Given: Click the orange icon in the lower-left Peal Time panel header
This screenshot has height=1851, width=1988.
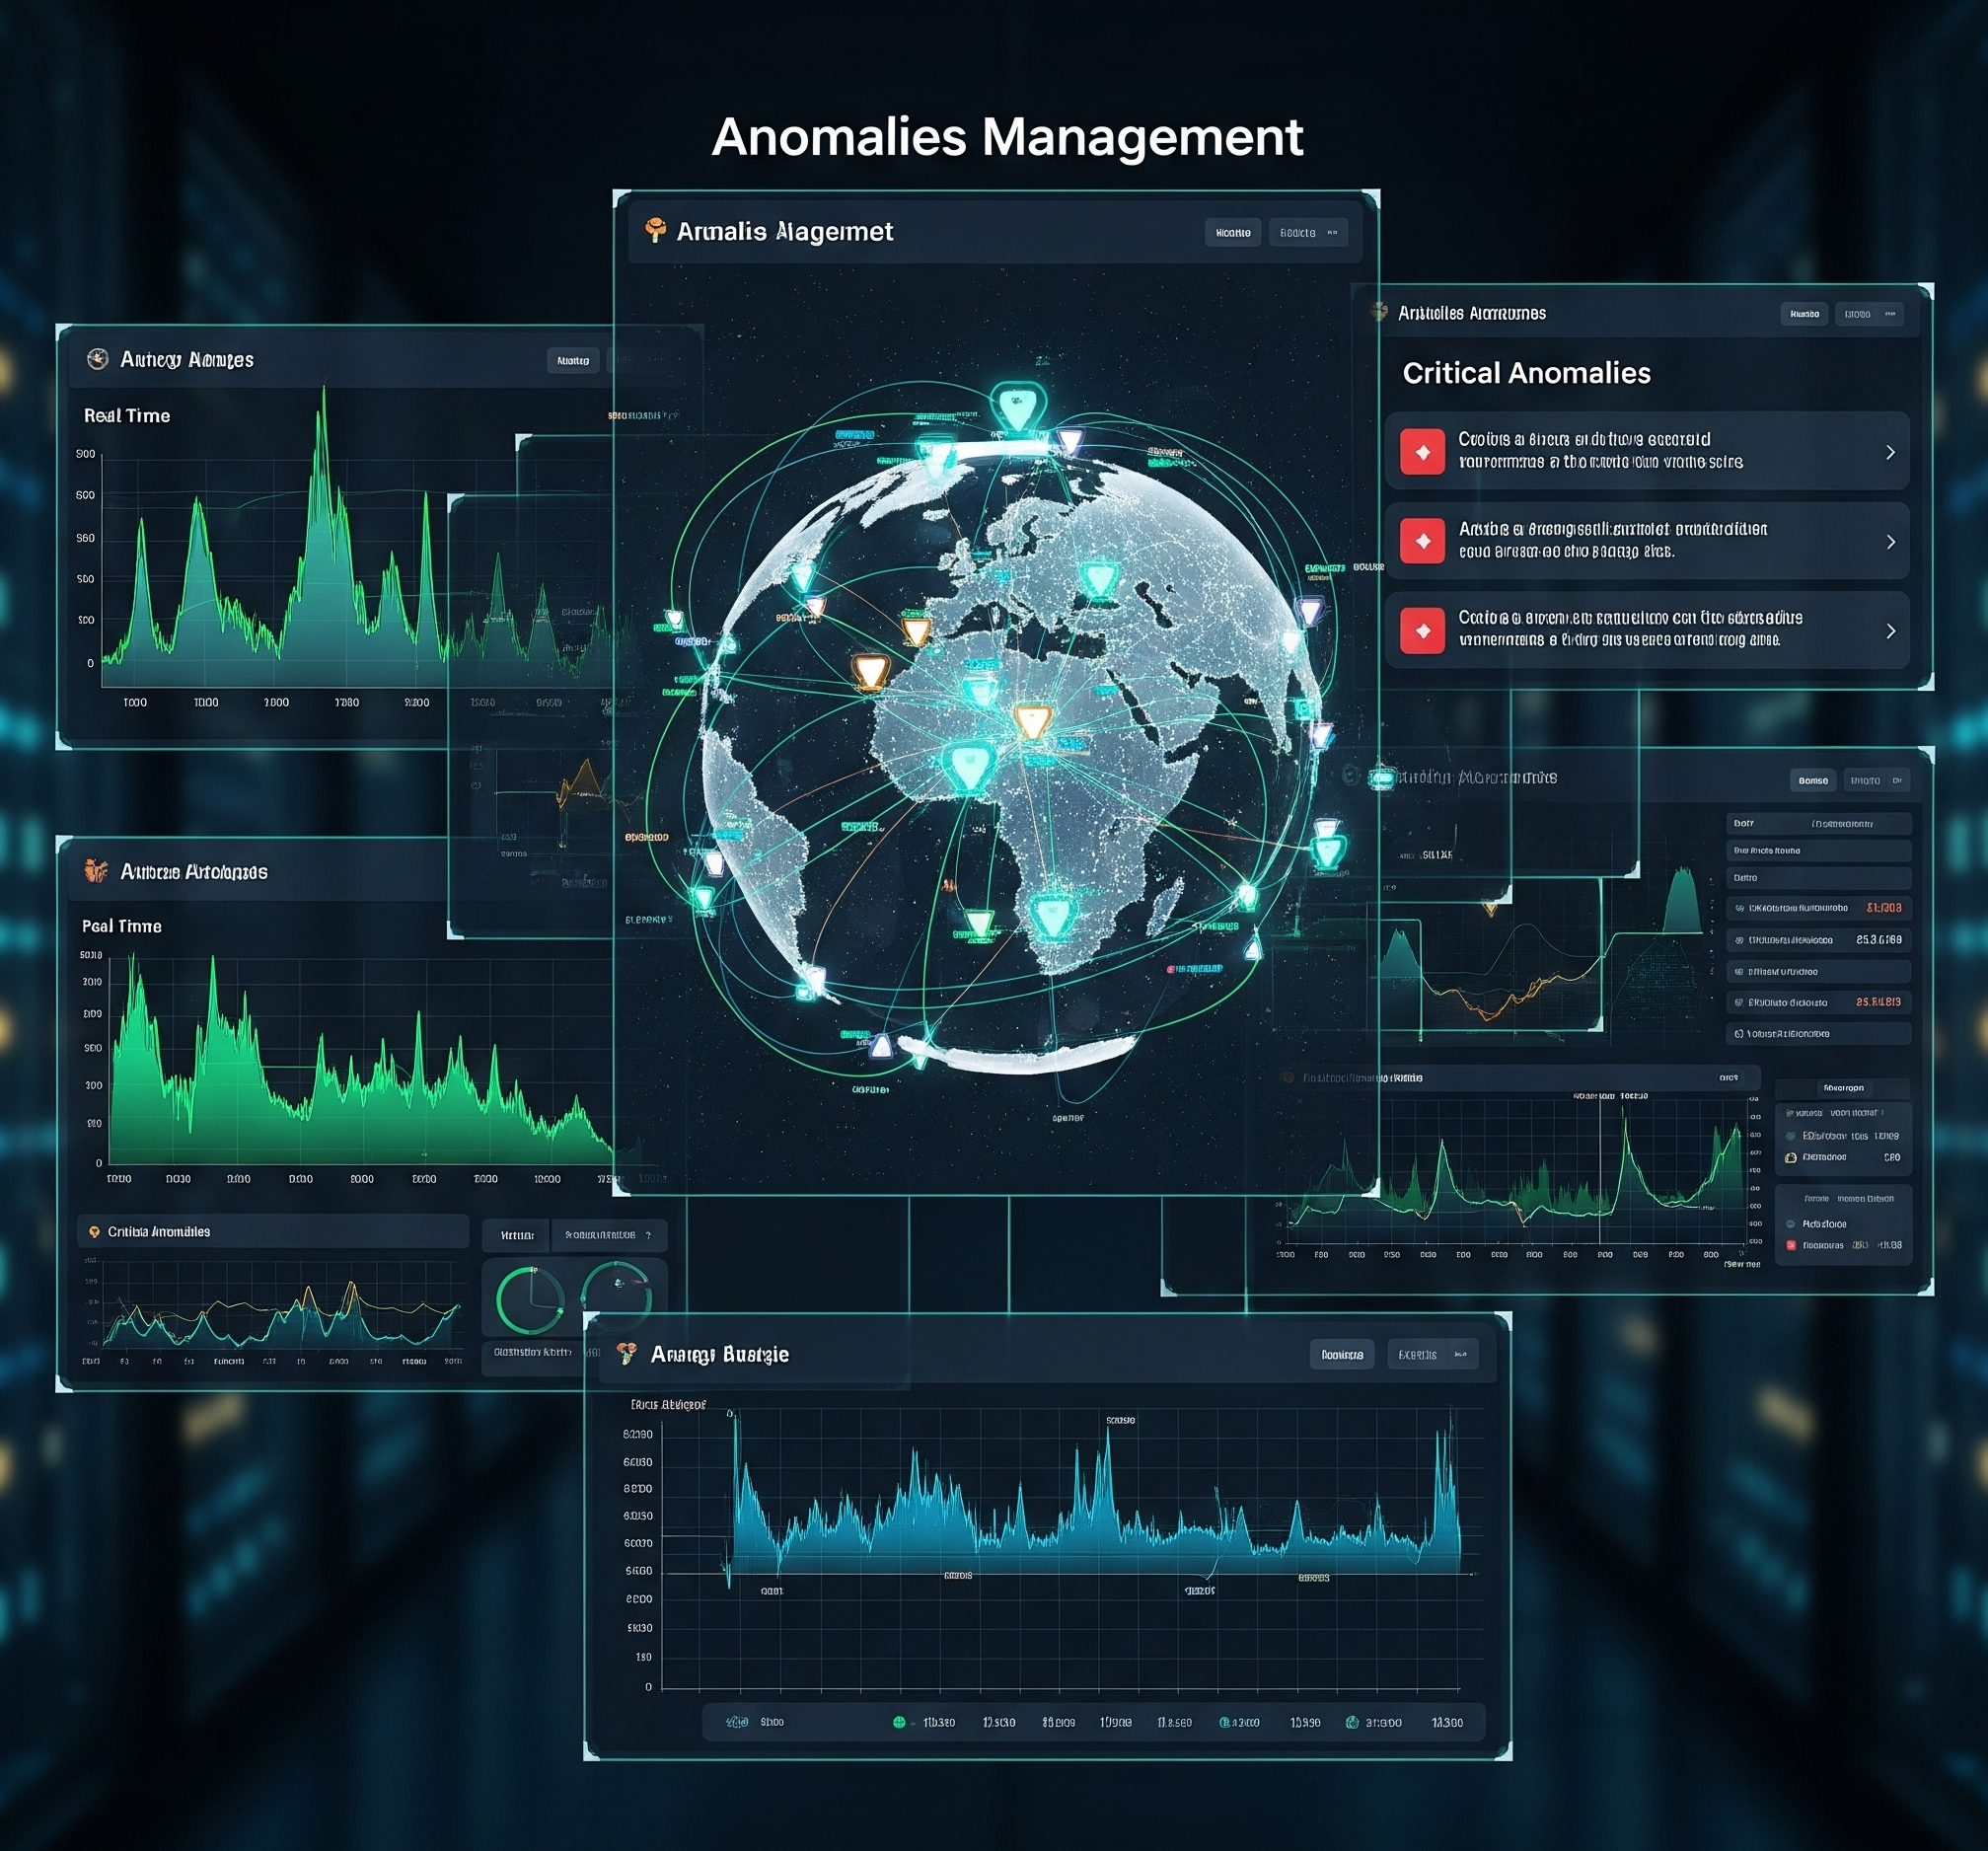Looking at the screenshot, I should pos(96,870).
